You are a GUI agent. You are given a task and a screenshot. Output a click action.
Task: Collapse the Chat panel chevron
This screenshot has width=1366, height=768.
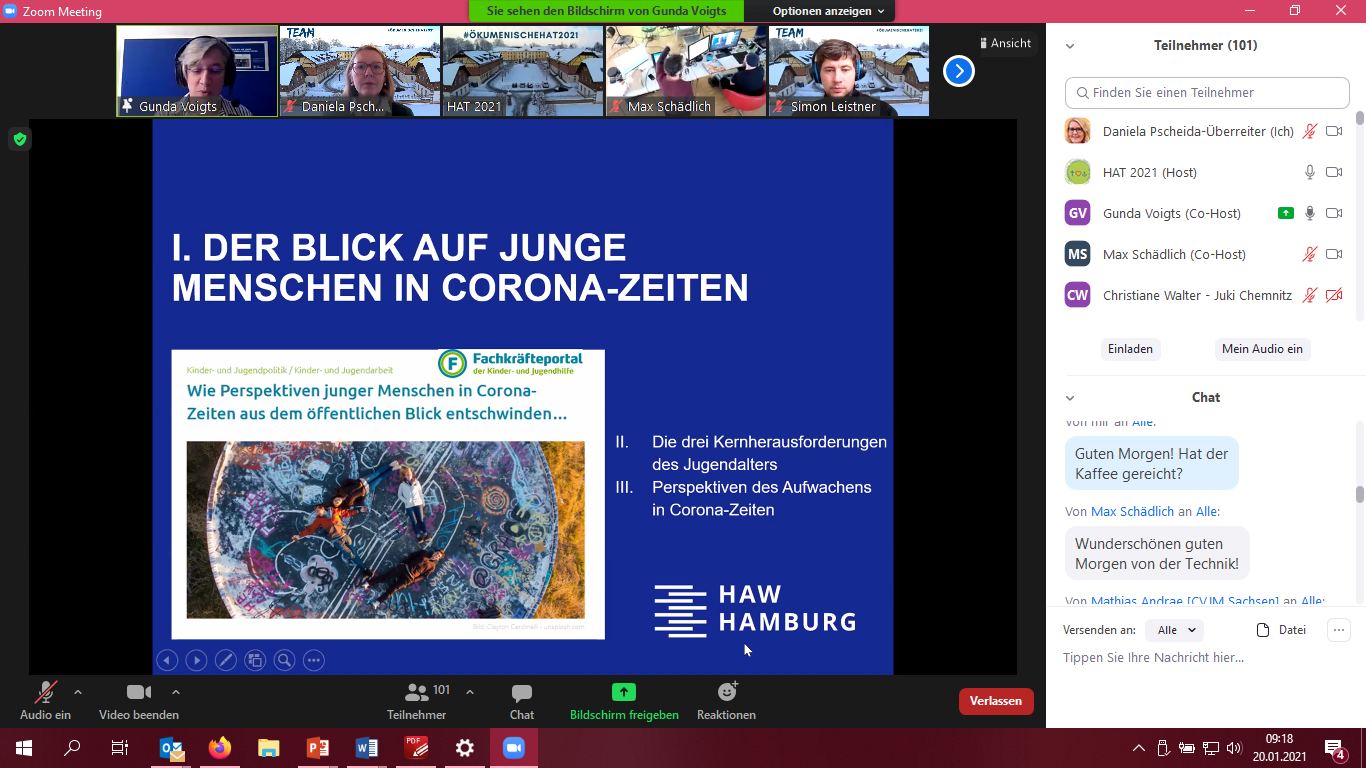1070,398
